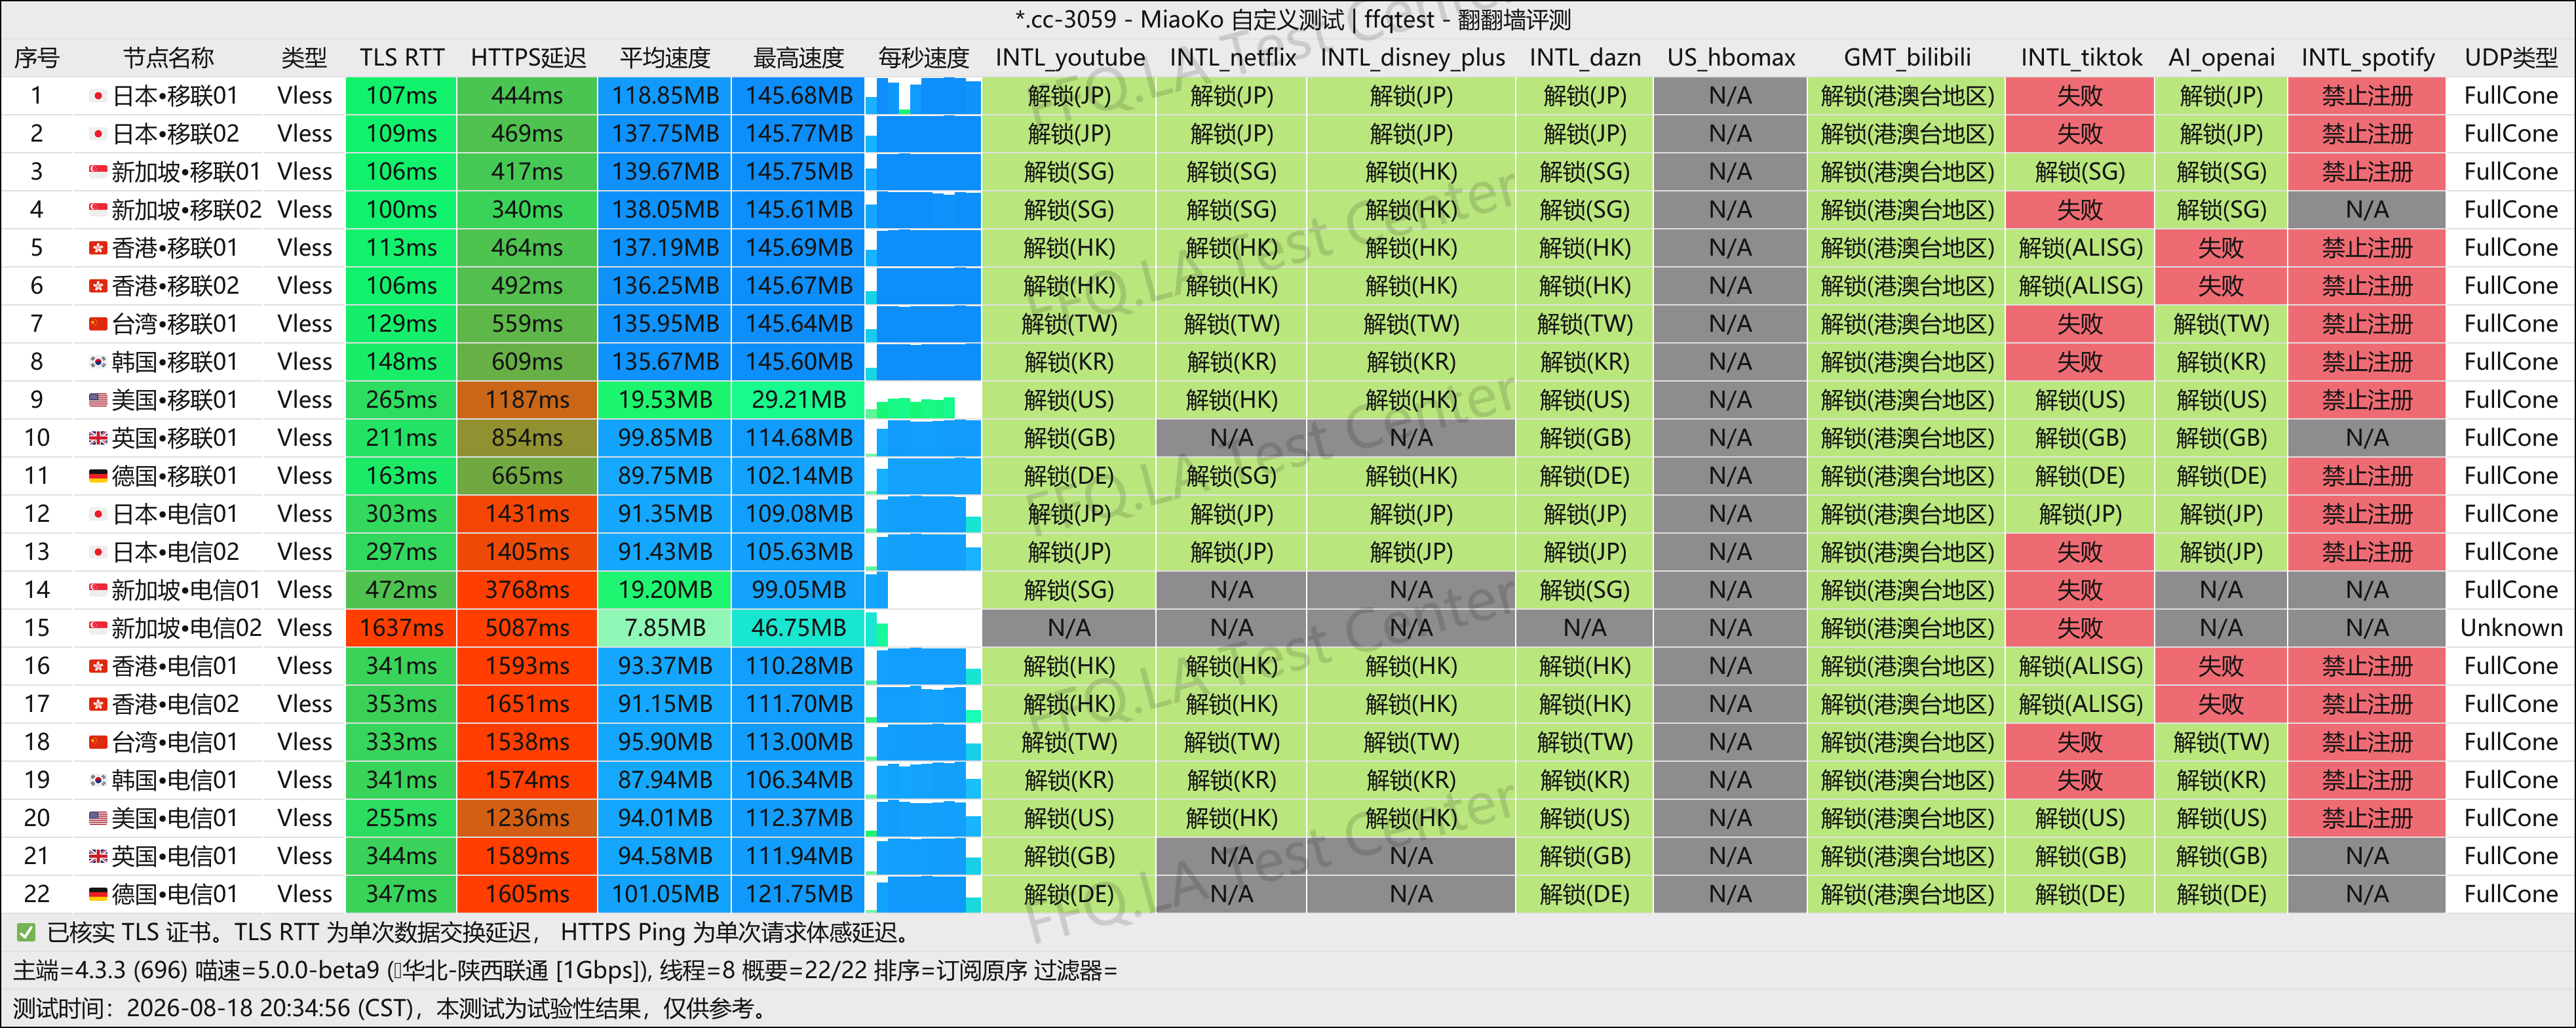
Task: Click the INTL_netflix column header
Action: 1232,58
